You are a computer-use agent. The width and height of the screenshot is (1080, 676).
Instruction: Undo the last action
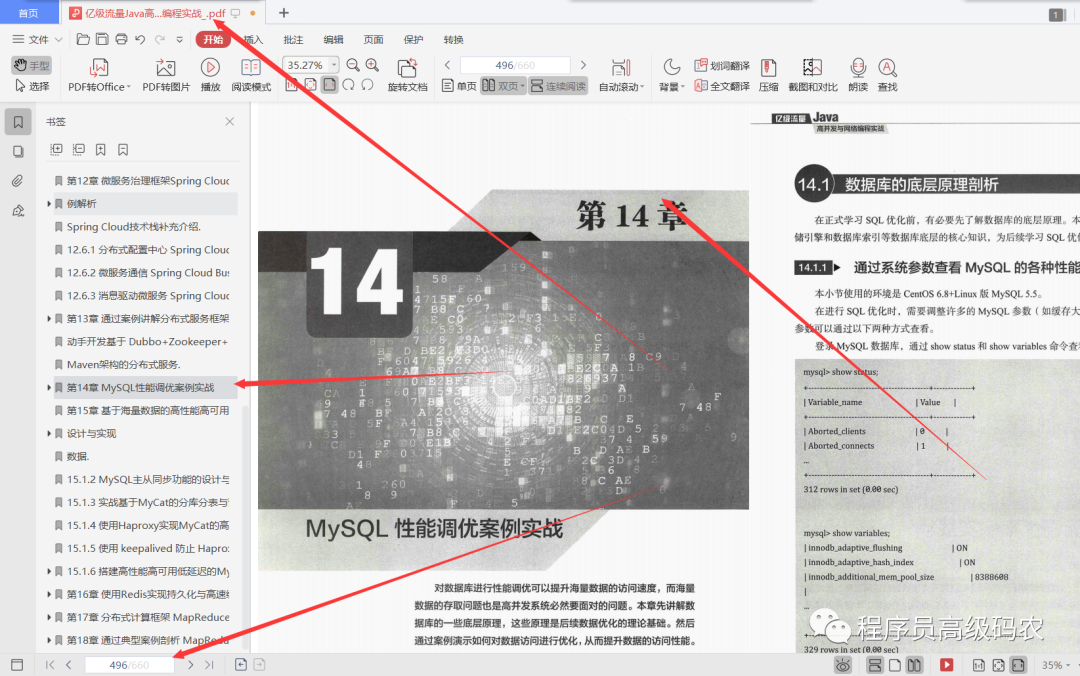141,39
